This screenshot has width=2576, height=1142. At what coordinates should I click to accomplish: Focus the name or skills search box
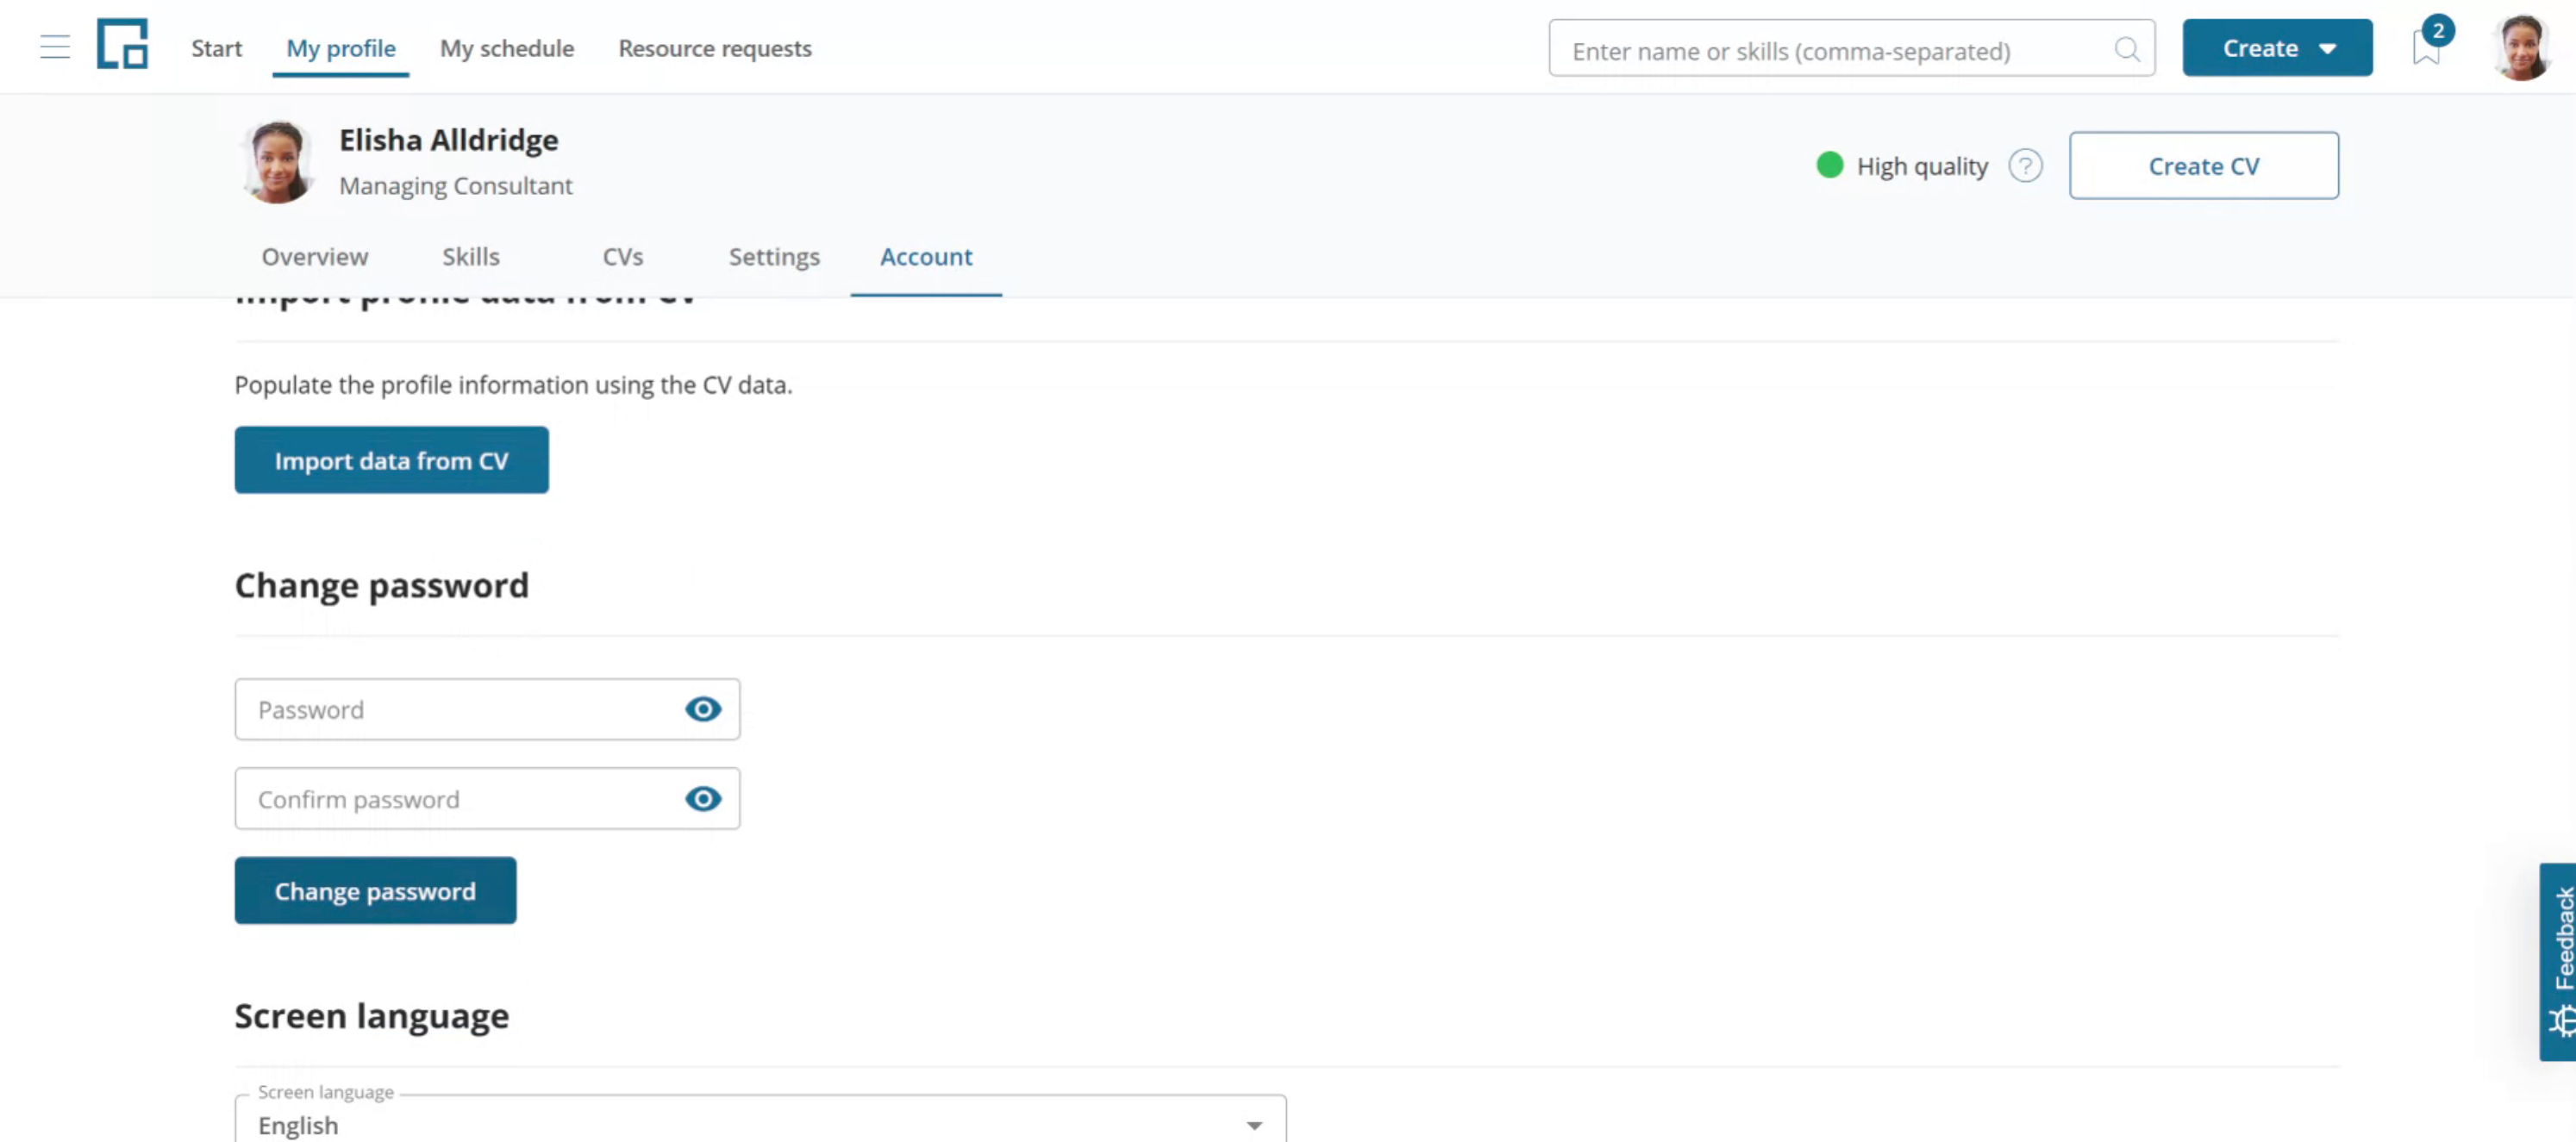click(x=1851, y=49)
